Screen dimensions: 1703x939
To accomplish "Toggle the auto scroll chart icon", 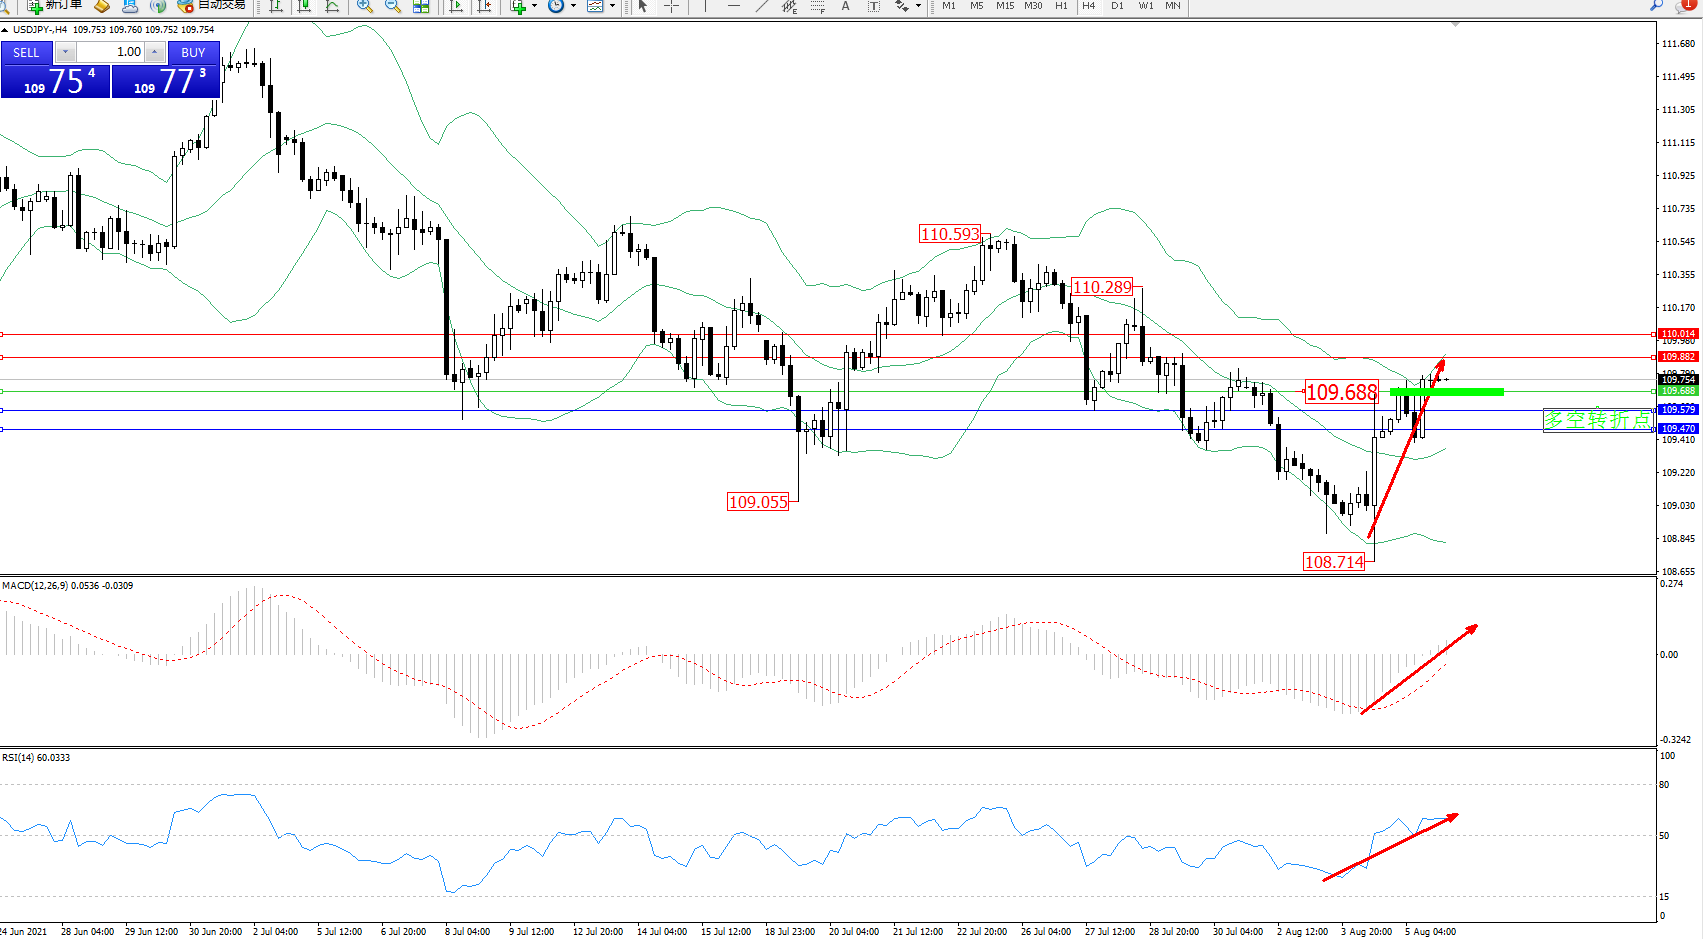I will point(456,6).
